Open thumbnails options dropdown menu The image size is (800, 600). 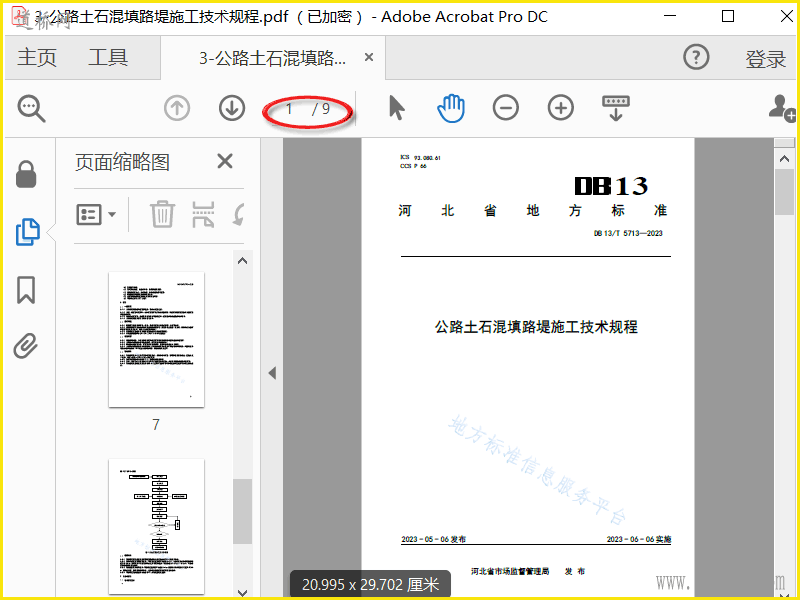point(96,214)
